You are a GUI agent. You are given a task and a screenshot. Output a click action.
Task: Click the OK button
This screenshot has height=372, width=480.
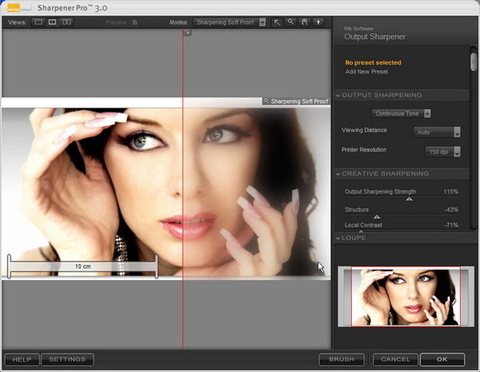coord(442,359)
